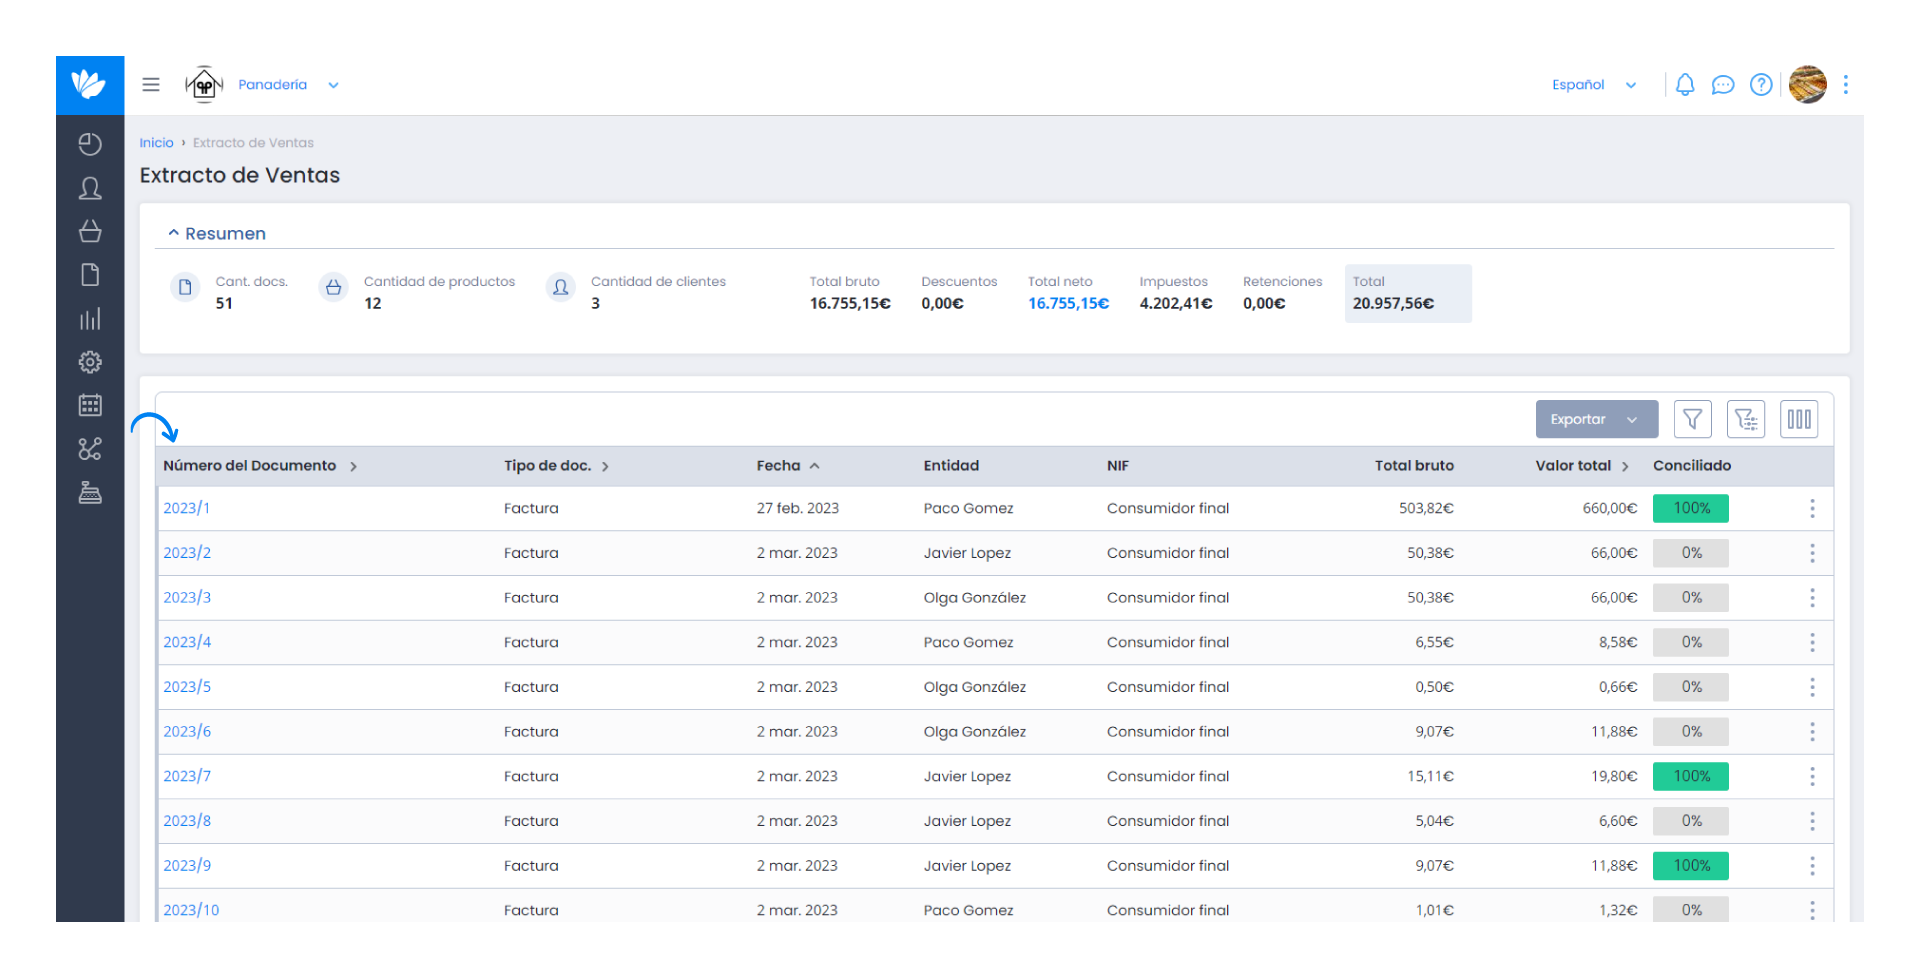Click the Cantidad de productos basket icon
The image size is (1920, 978).
[333, 288]
